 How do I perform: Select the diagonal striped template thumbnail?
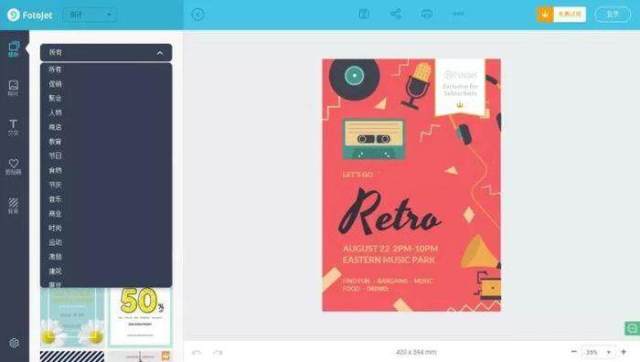click(72, 356)
